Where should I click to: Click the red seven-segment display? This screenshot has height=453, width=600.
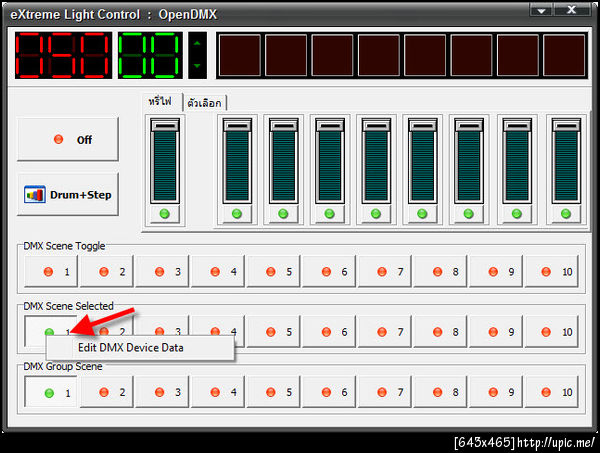coord(64,55)
